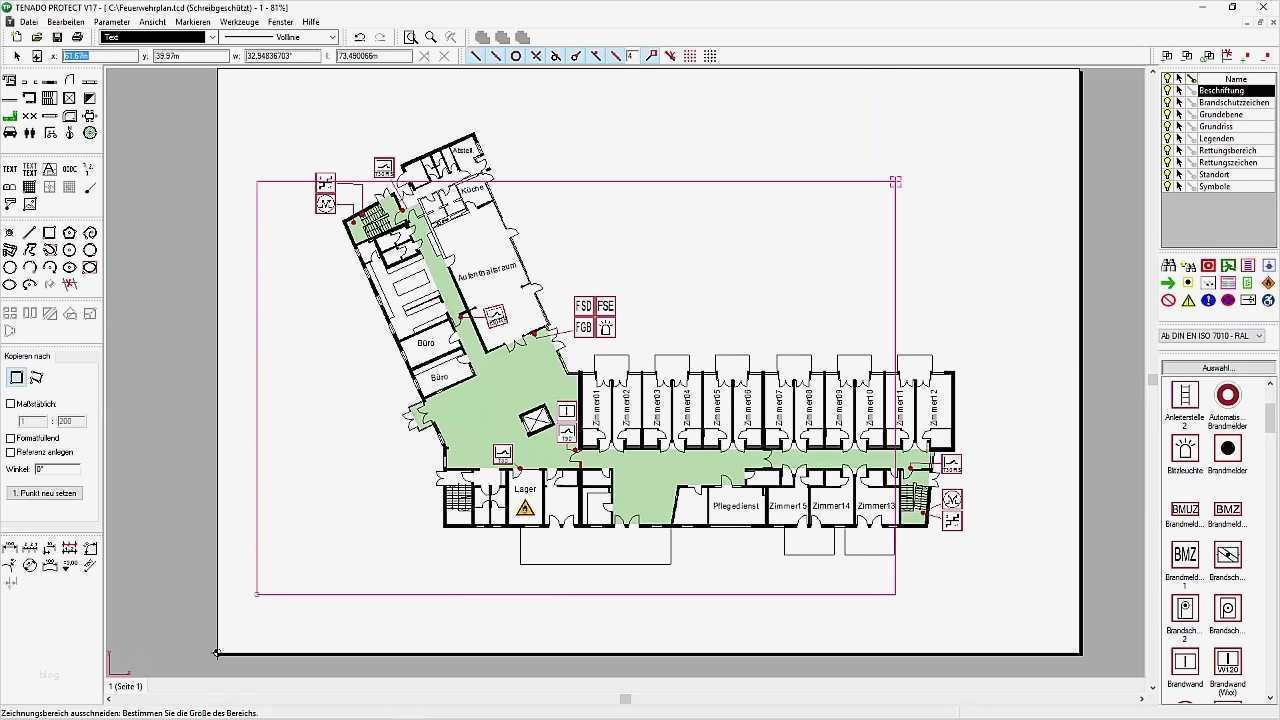Click the undo arrow
This screenshot has height=720, width=1280.
(x=360, y=37)
